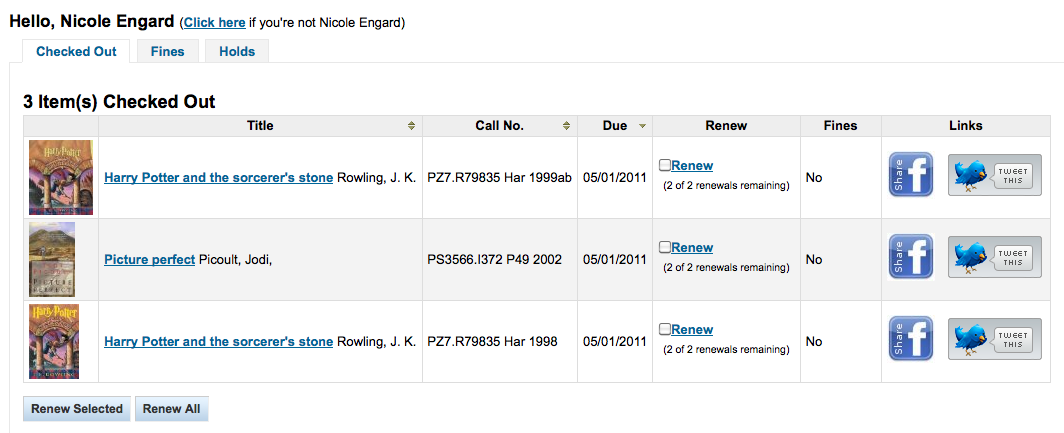
Task: Toggle Due column sort arrow
Action: (642, 126)
